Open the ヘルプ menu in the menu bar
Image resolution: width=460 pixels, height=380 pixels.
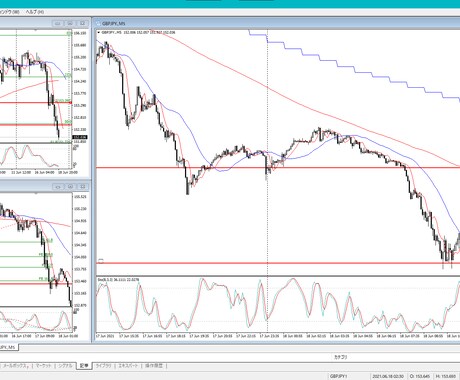point(35,12)
